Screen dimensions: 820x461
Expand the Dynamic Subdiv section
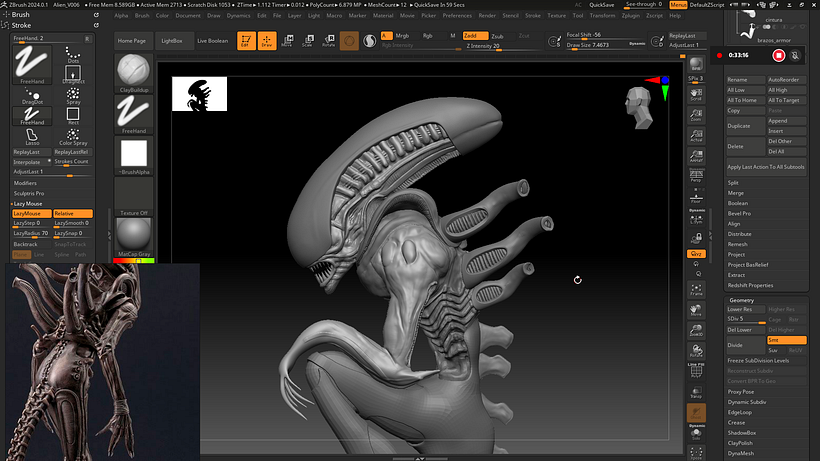pyautogui.click(x=747, y=402)
